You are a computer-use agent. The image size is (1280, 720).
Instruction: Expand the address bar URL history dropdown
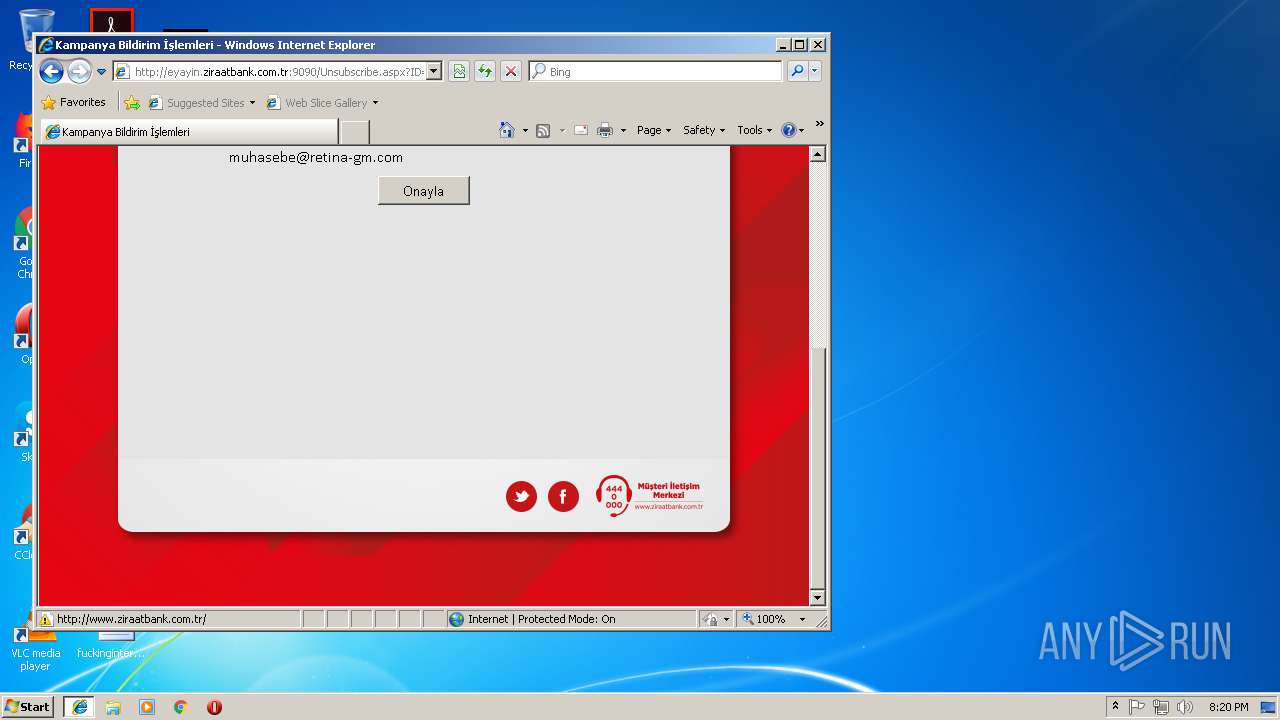pyautogui.click(x=434, y=72)
